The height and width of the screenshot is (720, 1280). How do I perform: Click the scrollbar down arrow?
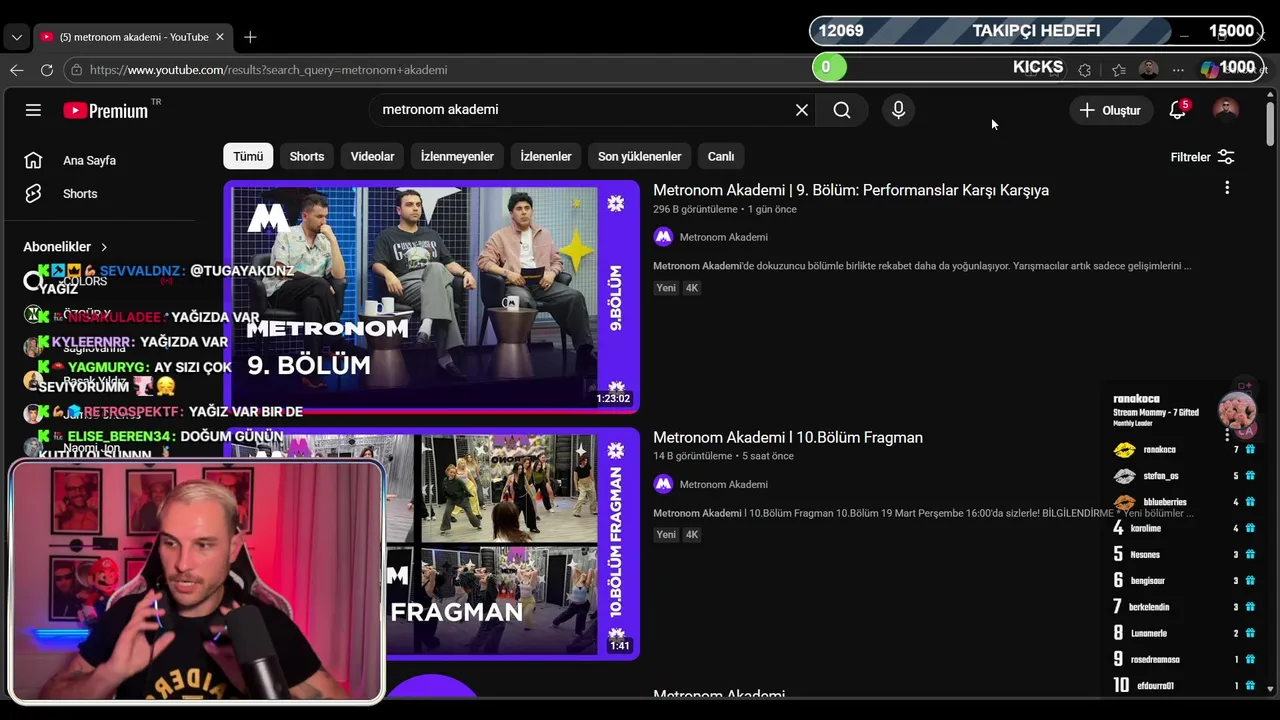[1271, 688]
